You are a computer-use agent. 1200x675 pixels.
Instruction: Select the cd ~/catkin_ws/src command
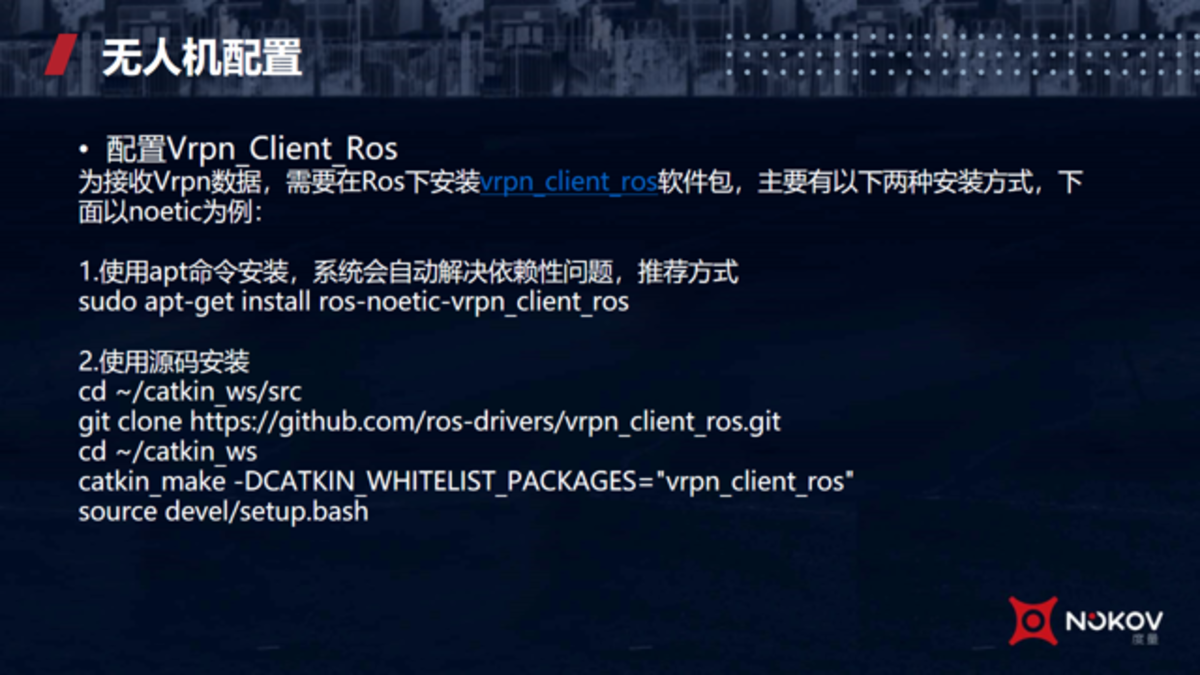[190, 392]
